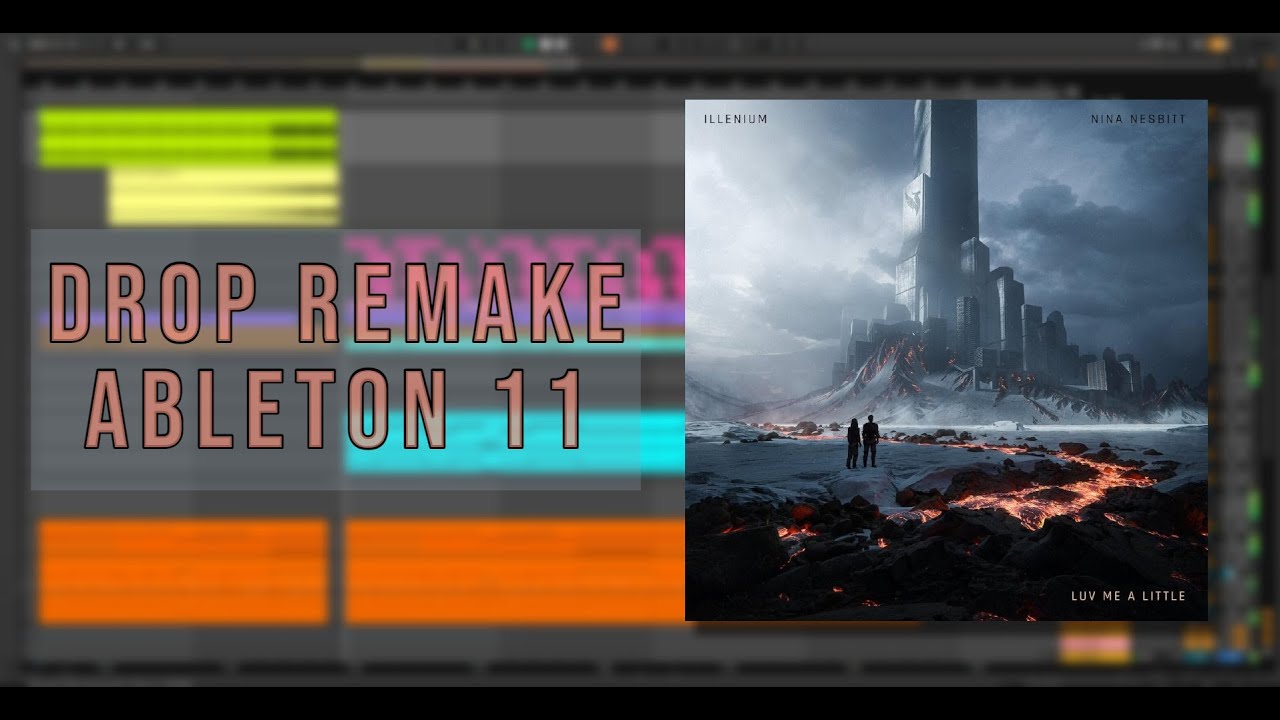Screen dimensions: 1280x720
Task: Click the "LUV ME A LITTLE" caption
Action: [x=1127, y=596]
